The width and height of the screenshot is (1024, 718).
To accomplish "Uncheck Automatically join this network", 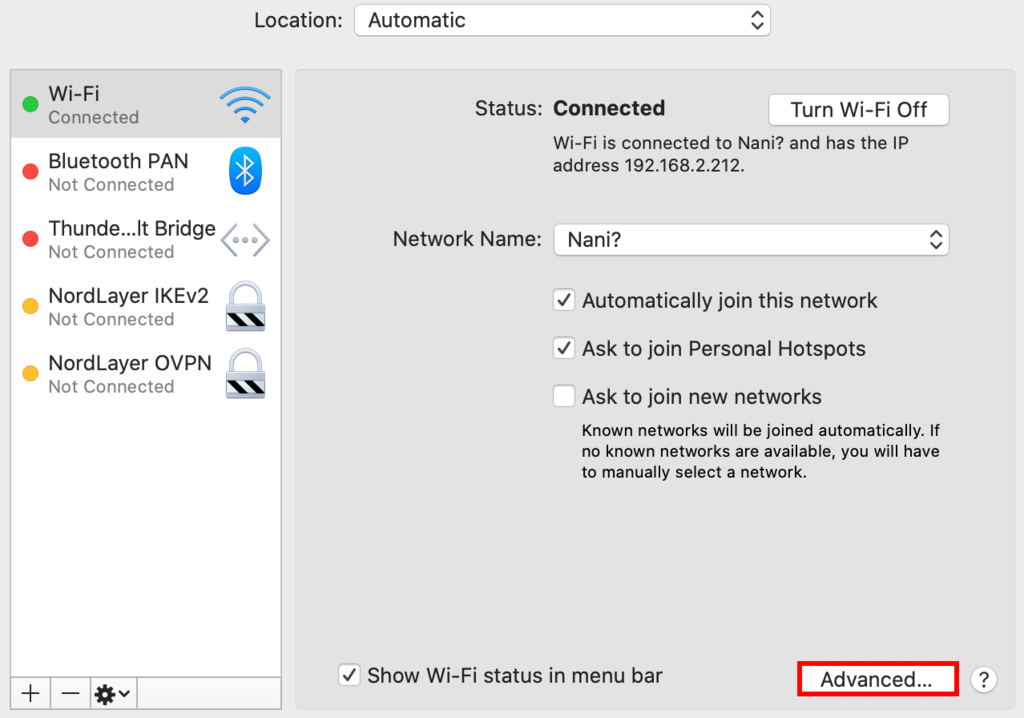I will (565, 300).
